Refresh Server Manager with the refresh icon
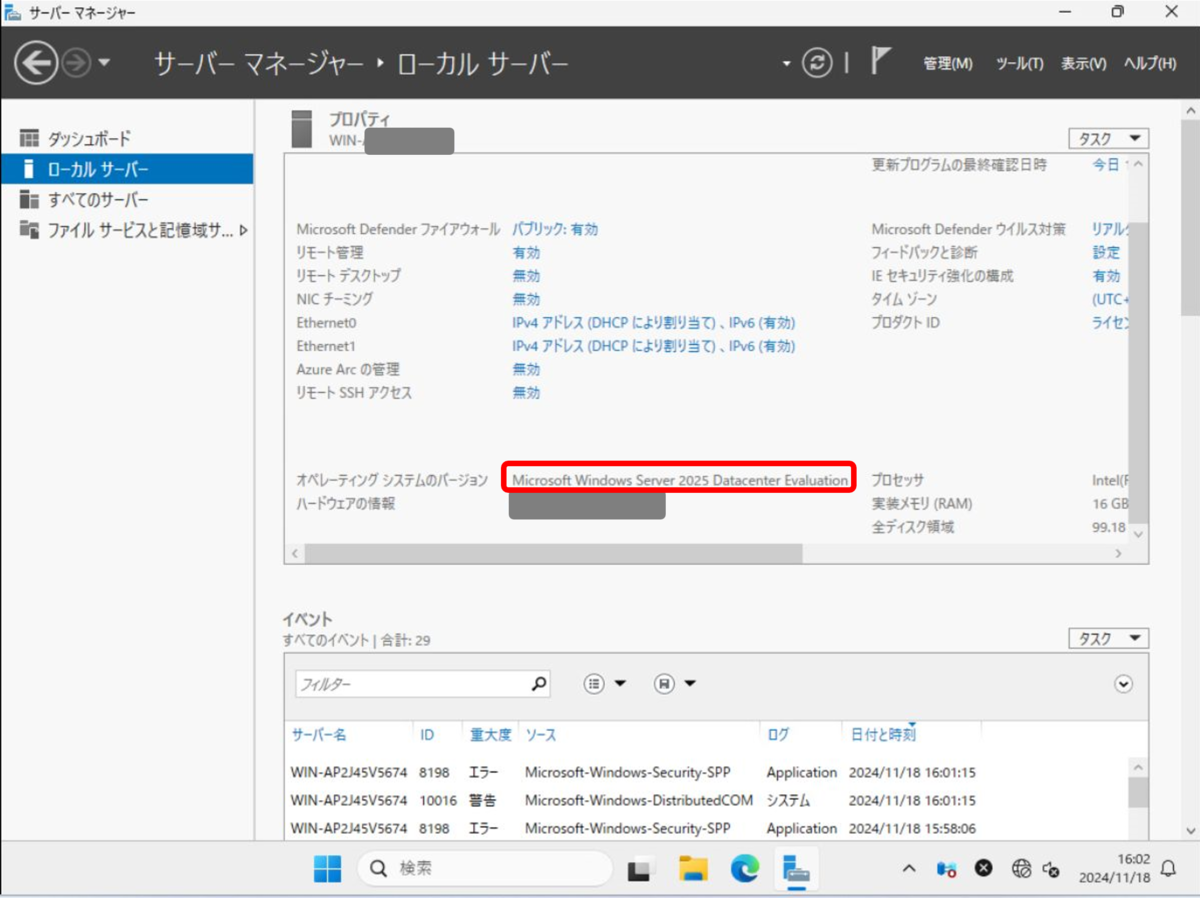 [x=818, y=63]
